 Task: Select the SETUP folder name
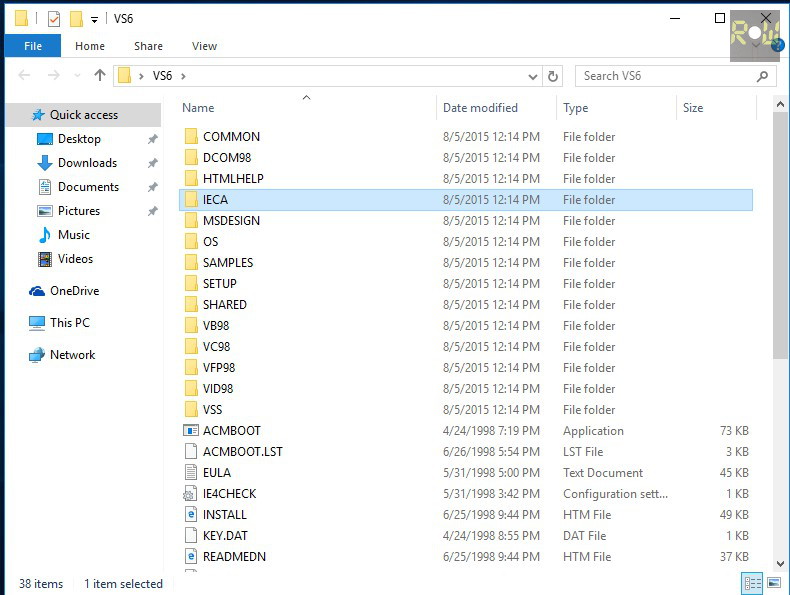[220, 284]
